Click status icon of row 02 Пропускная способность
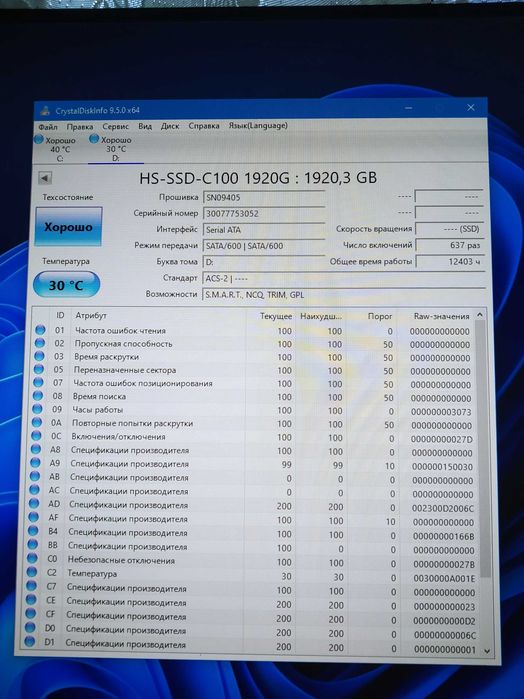The height and width of the screenshot is (699, 524). [40, 343]
